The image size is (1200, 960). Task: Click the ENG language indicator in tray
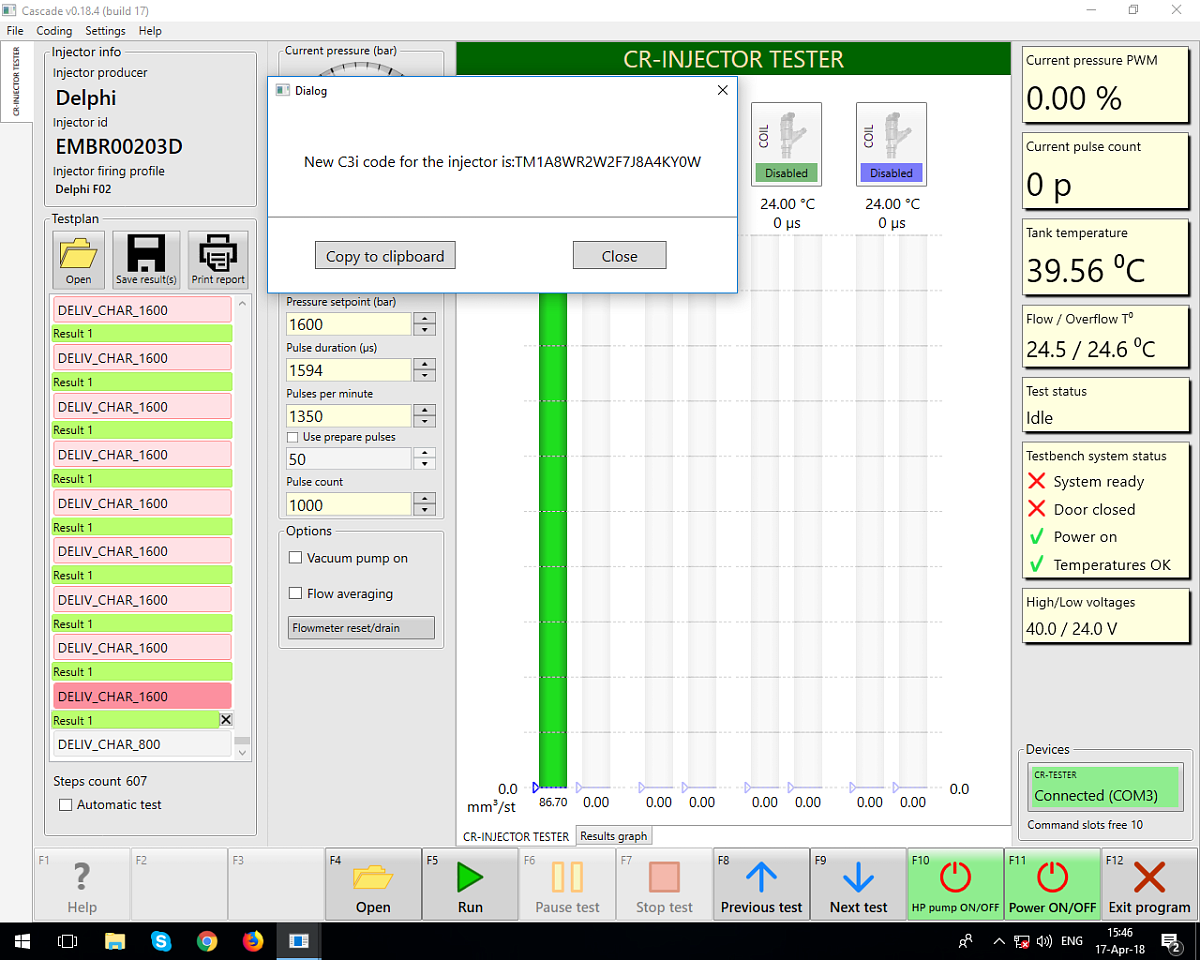click(x=1072, y=941)
